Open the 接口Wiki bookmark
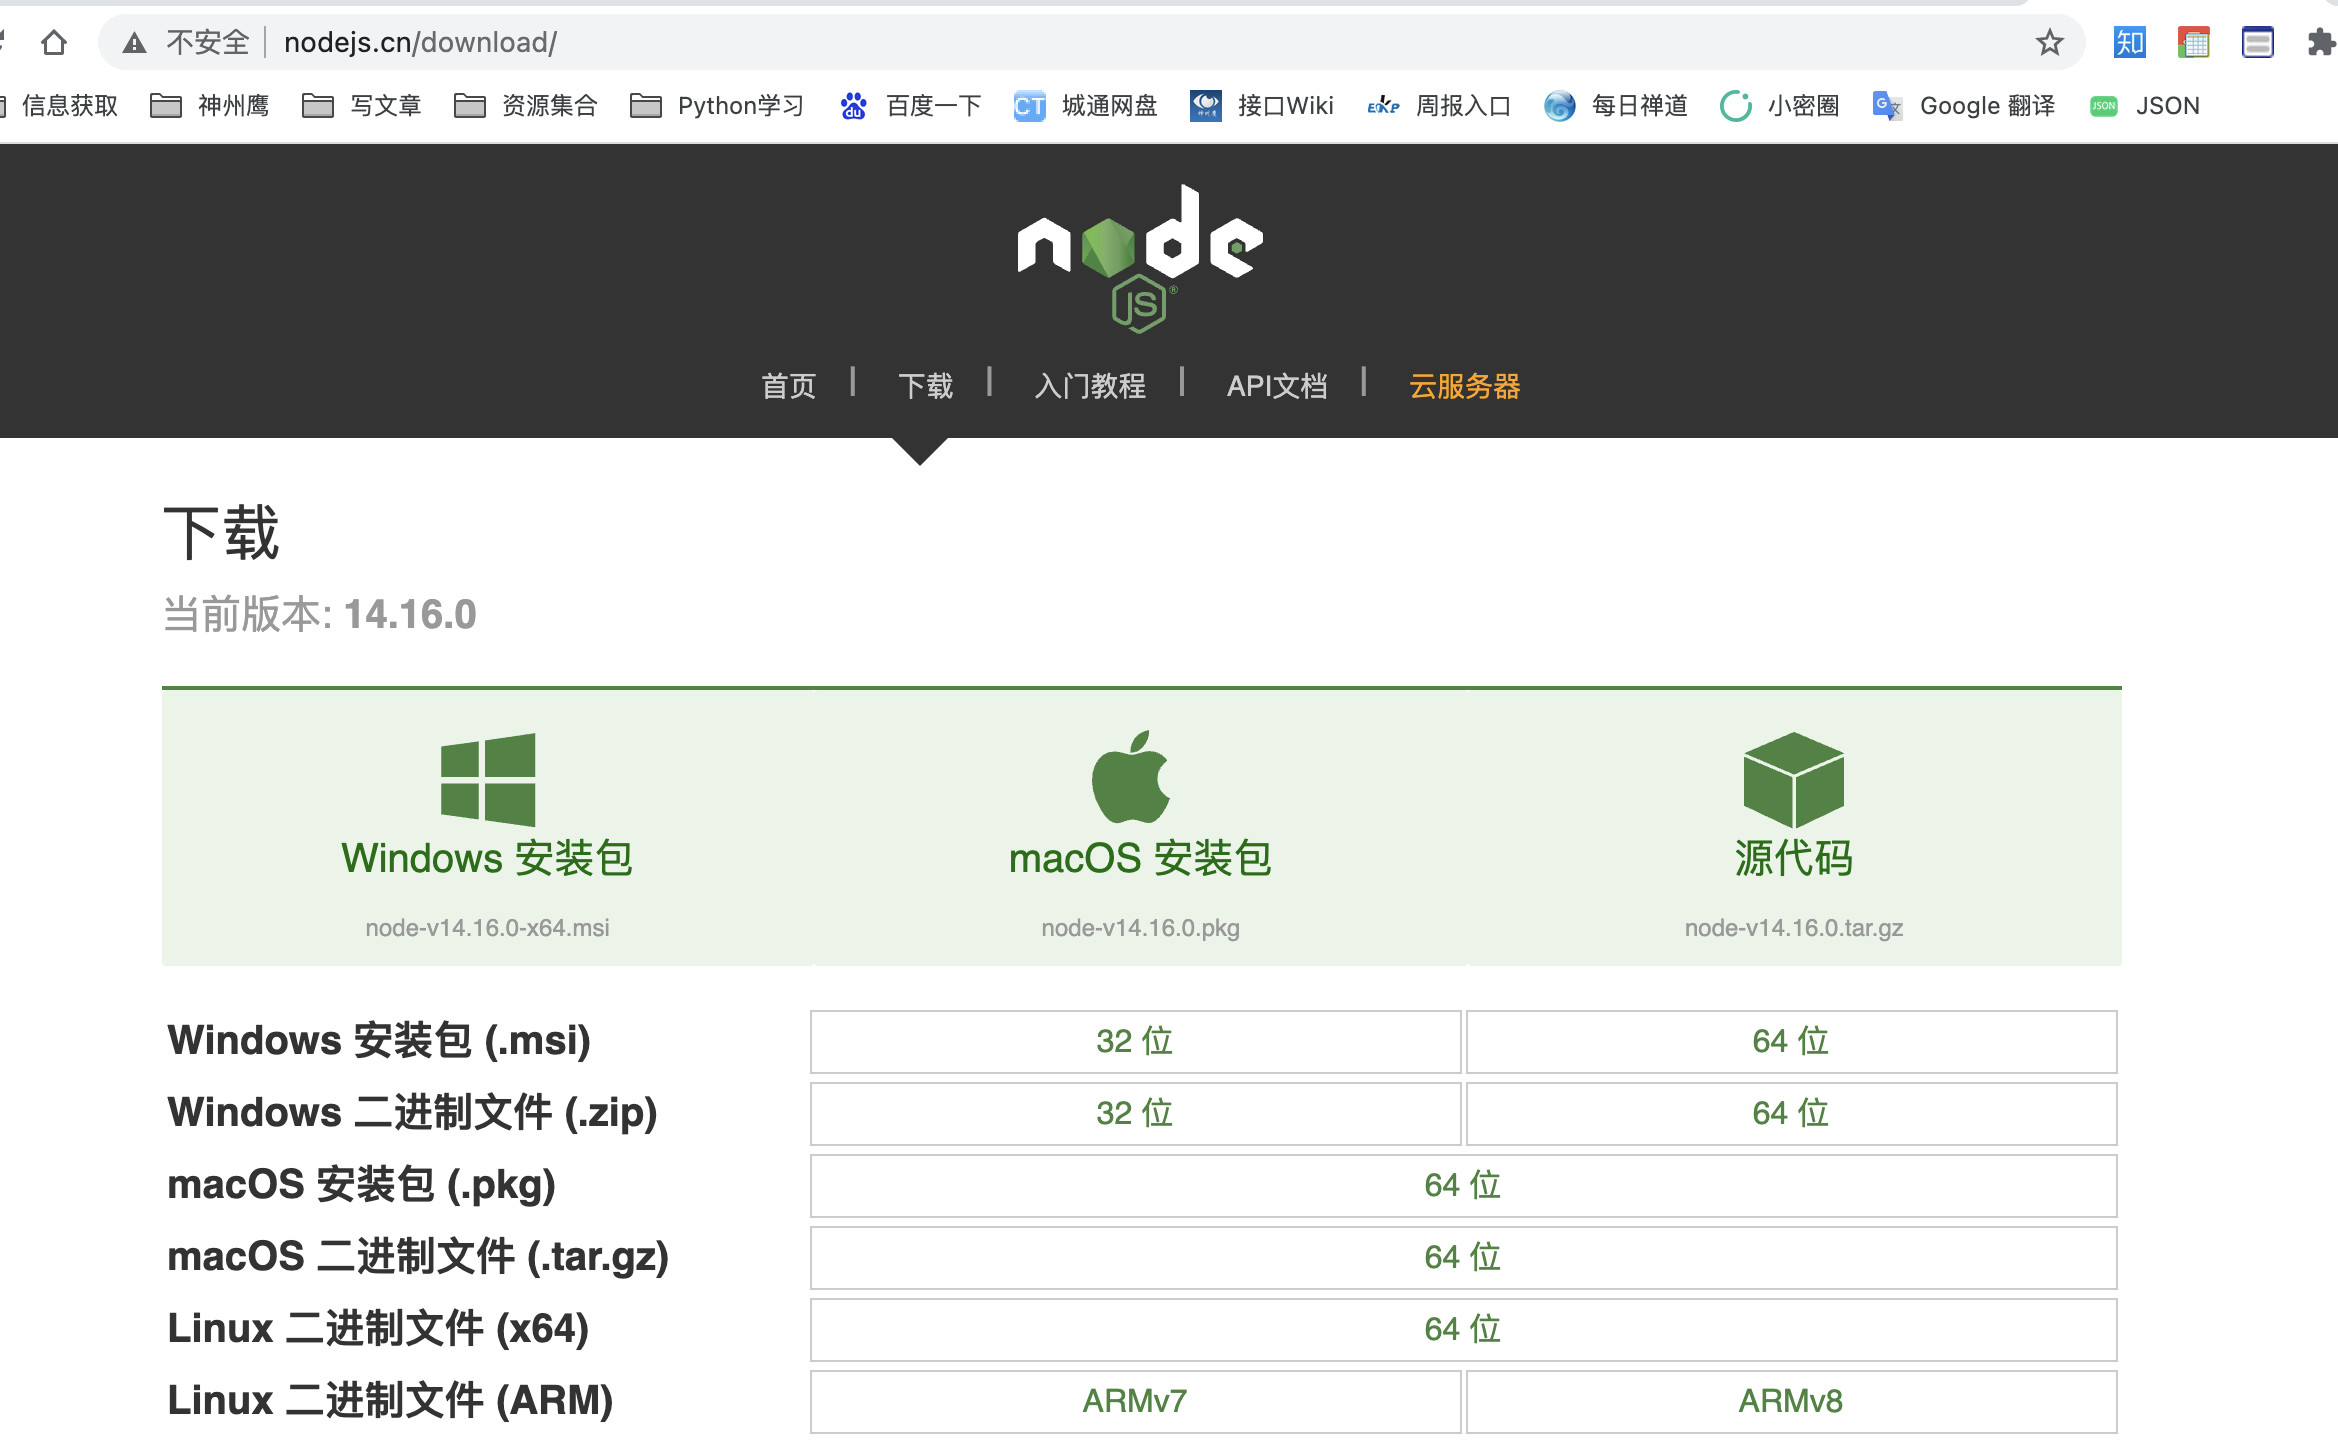Viewport: 2338px width, 1442px height. click(1261, 105)
